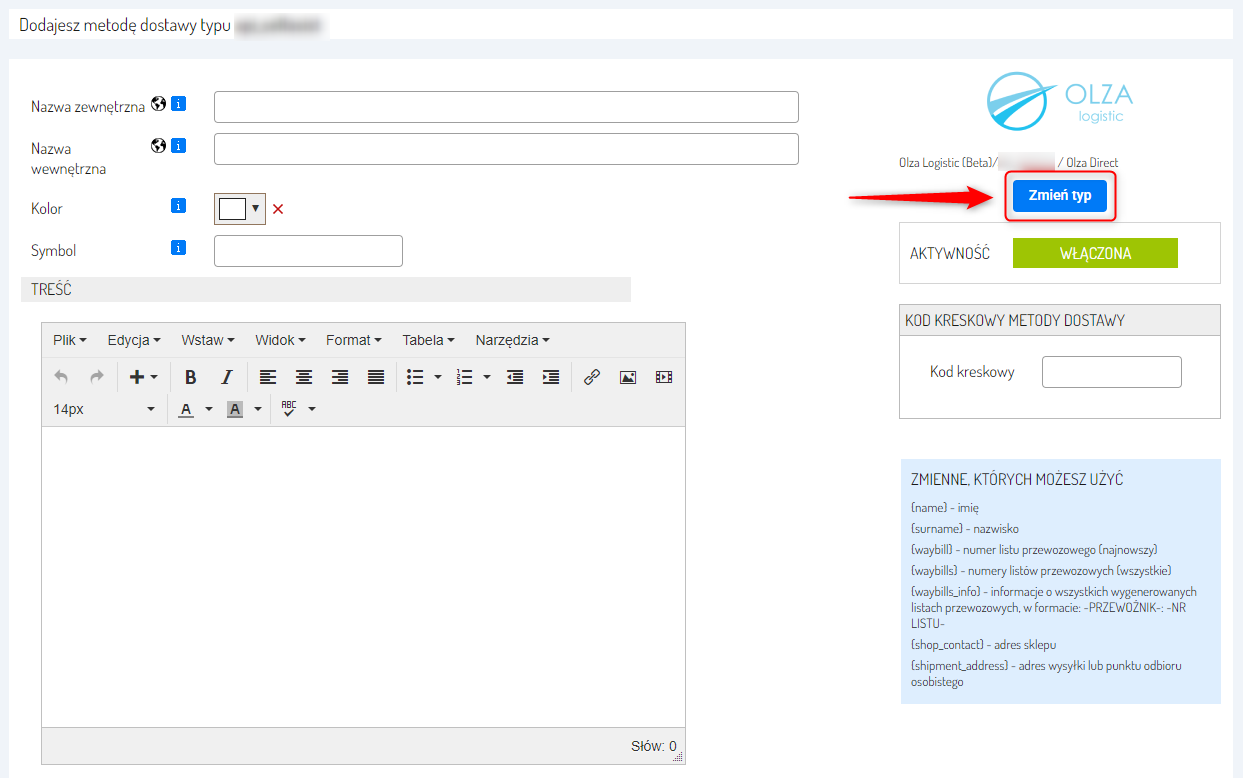Insert a link using chain icon
The image size is (1243, 778).
591,377
